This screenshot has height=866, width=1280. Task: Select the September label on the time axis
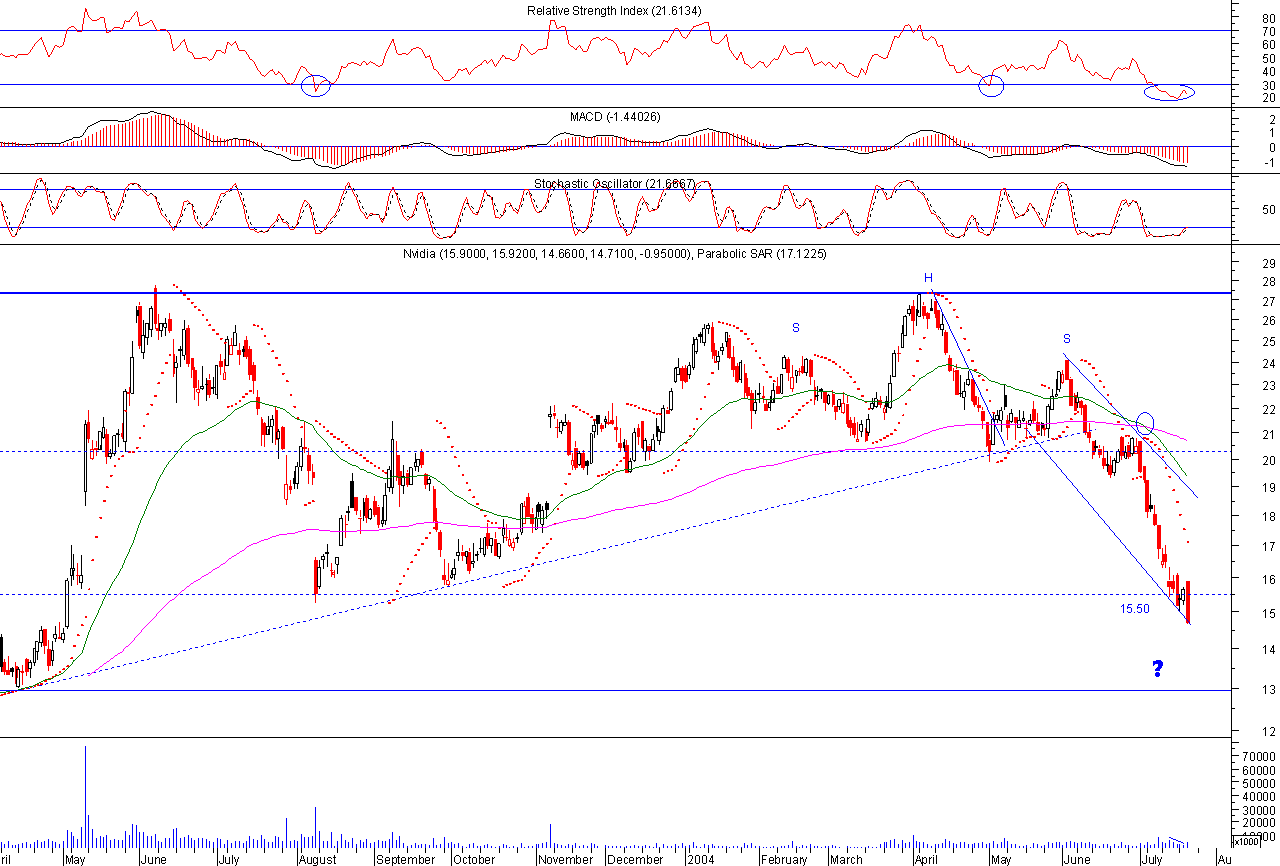click(406, 859)
